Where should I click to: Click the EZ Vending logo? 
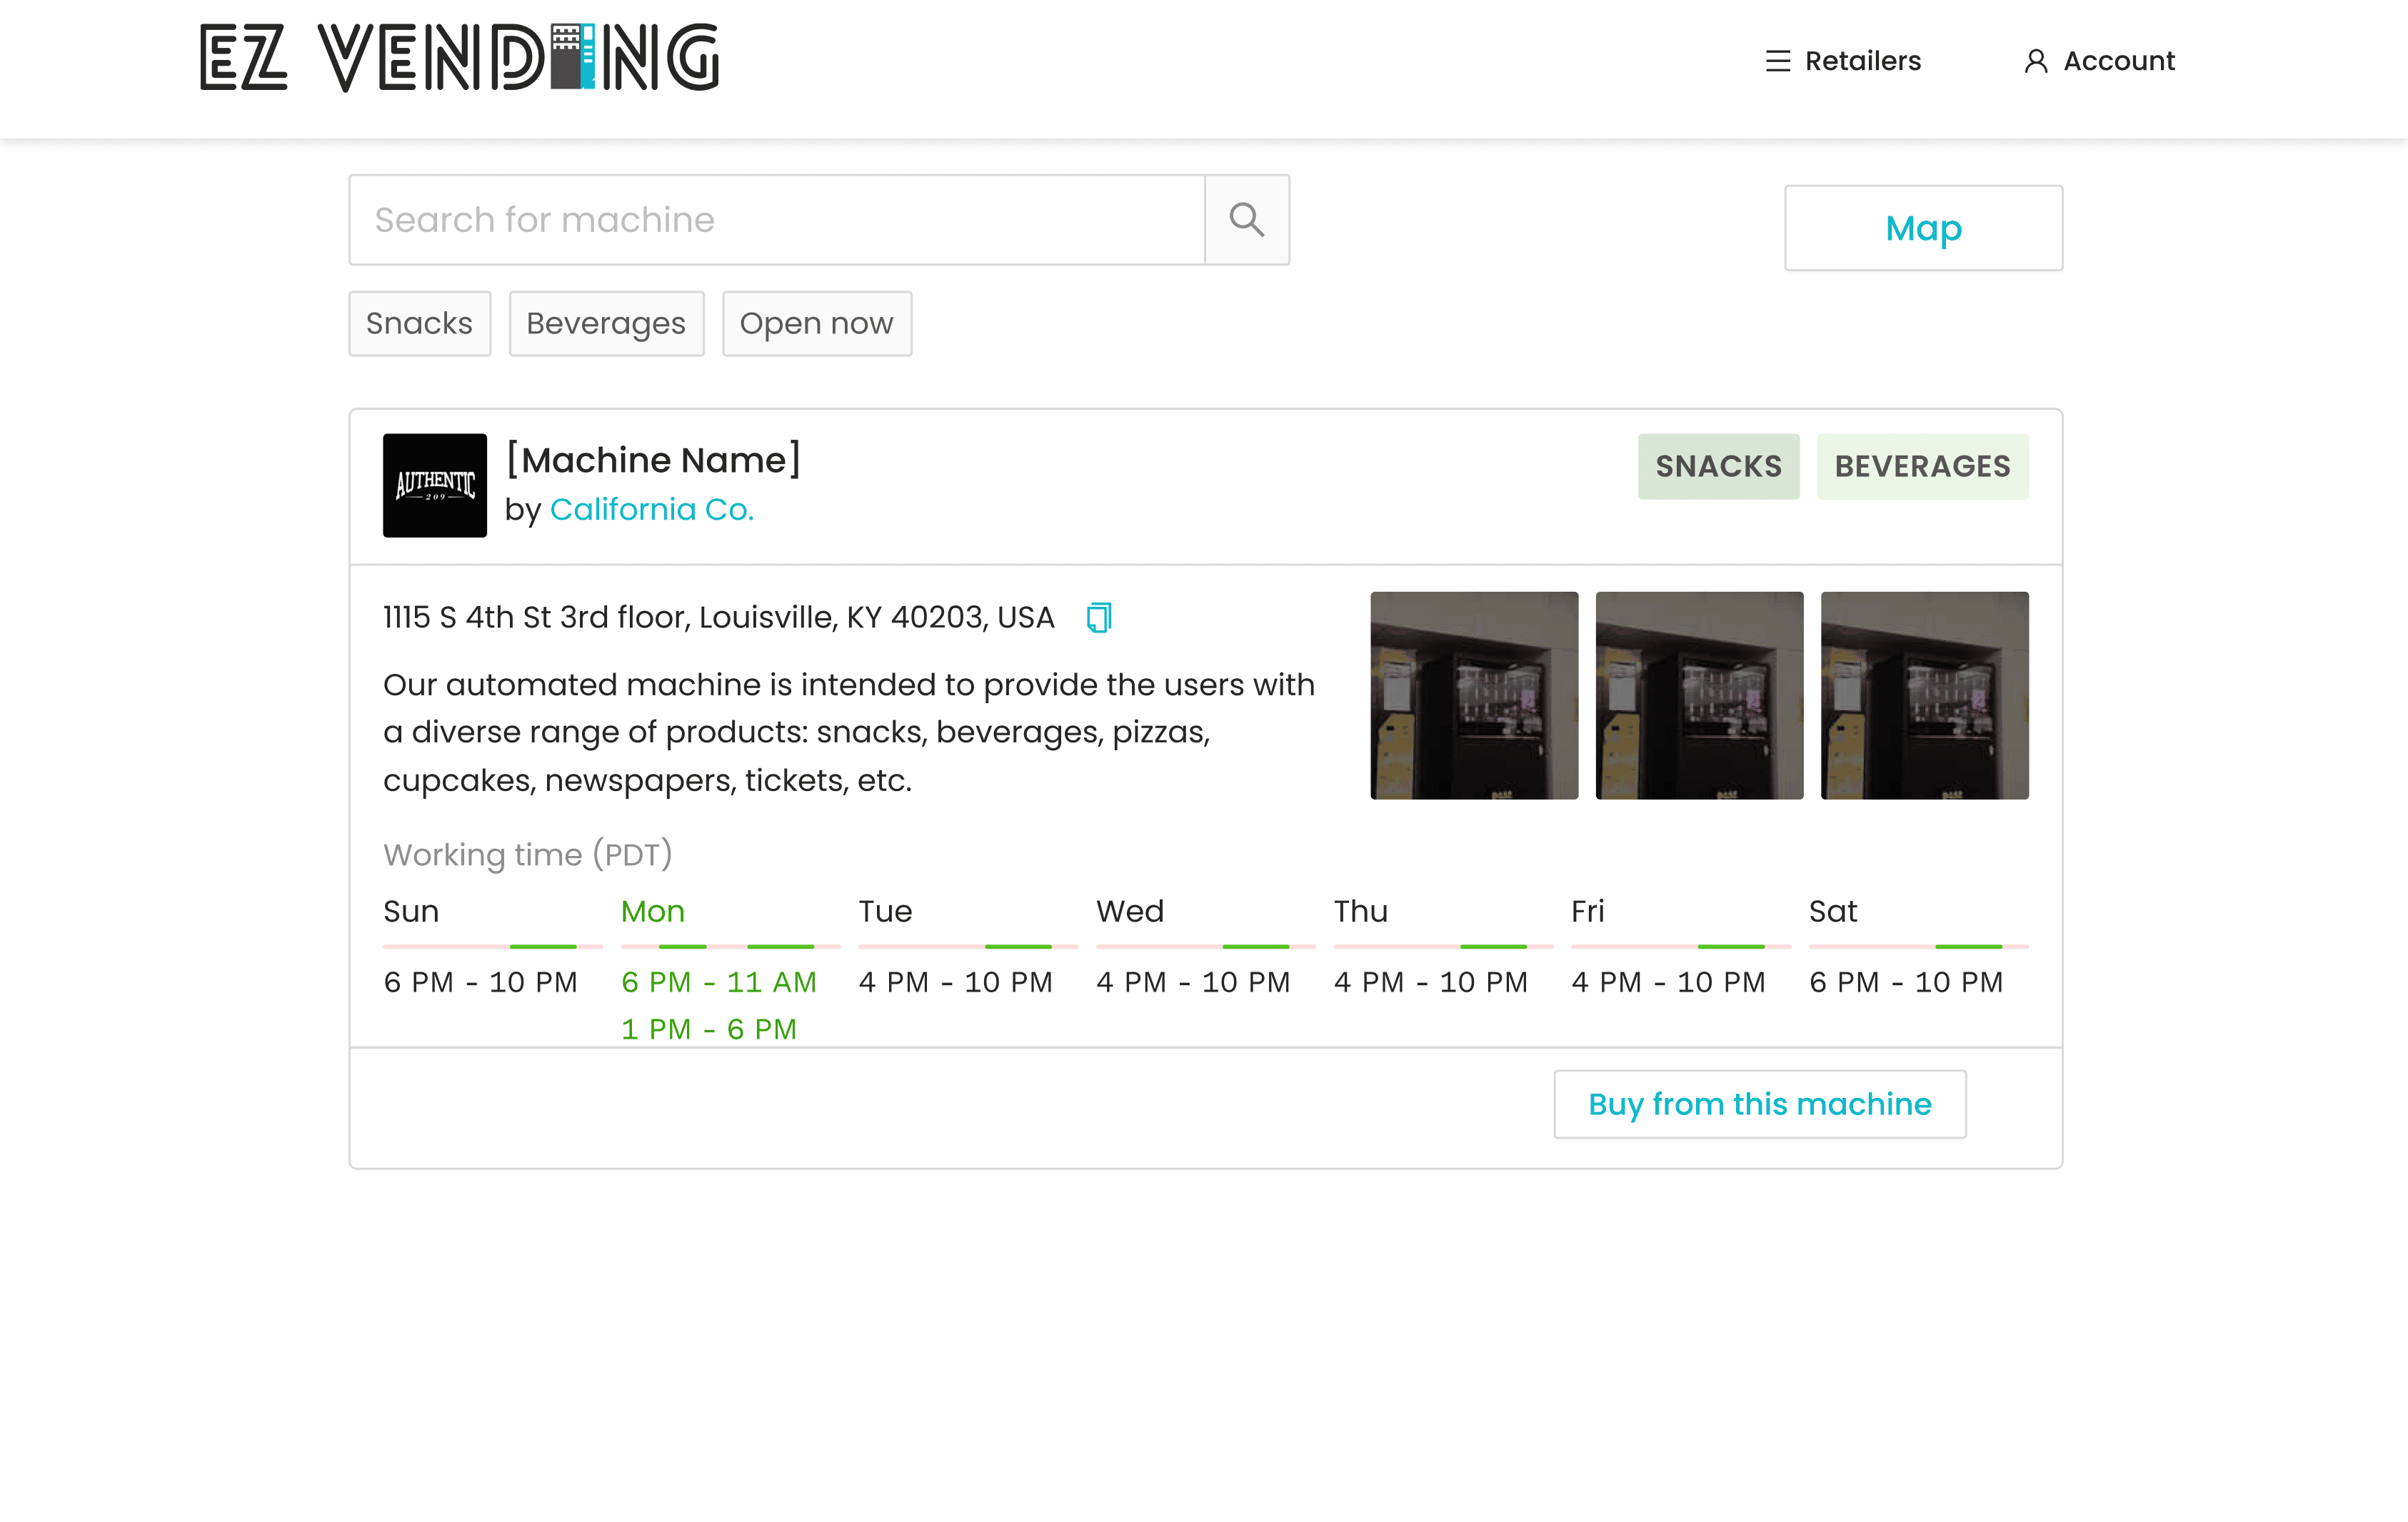(x=454, y=60)
